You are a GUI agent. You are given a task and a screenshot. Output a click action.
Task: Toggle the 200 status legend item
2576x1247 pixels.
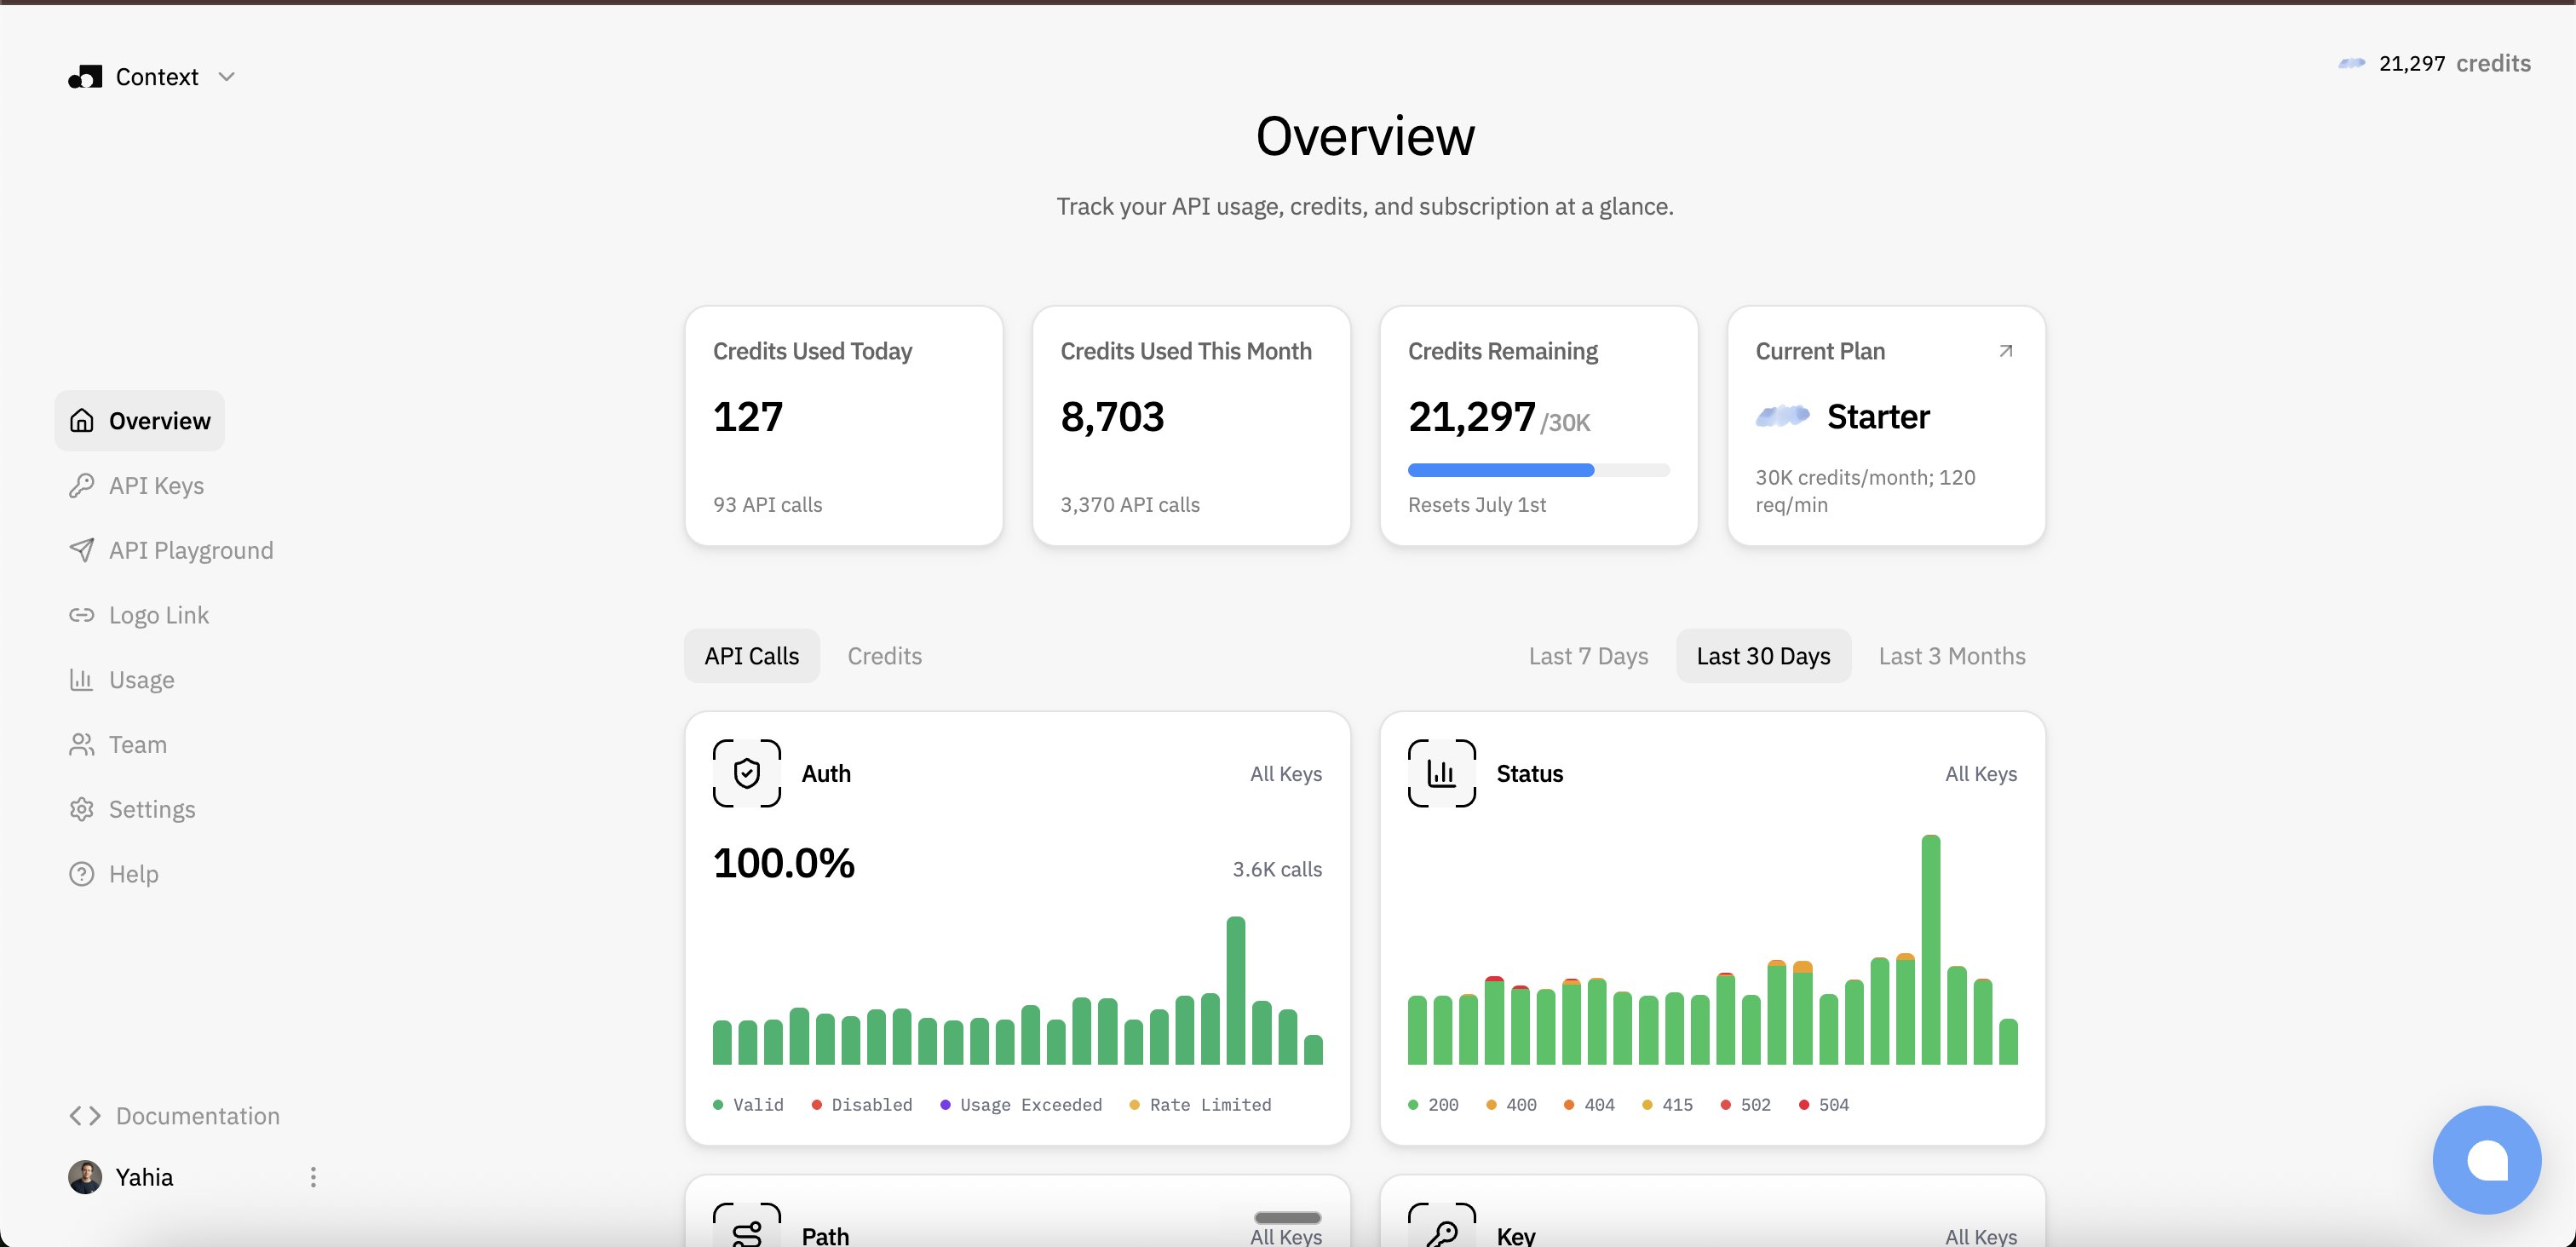pyautogui.click(x=1433, y=1105)
